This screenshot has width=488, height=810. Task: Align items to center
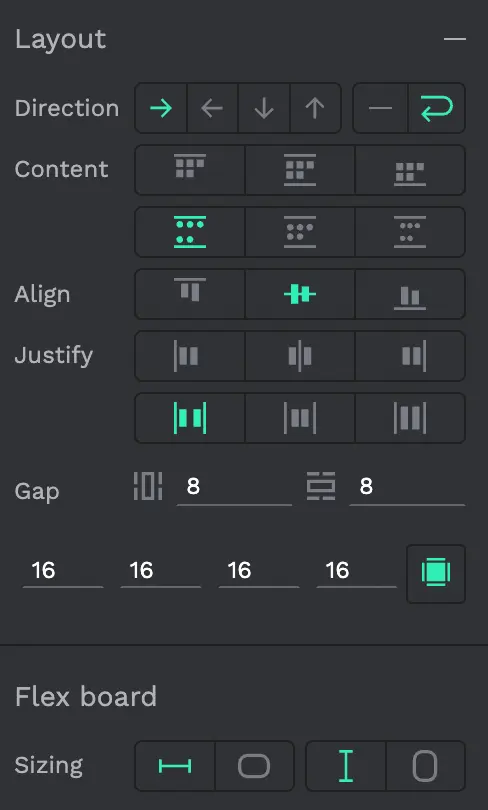(300, 294)
